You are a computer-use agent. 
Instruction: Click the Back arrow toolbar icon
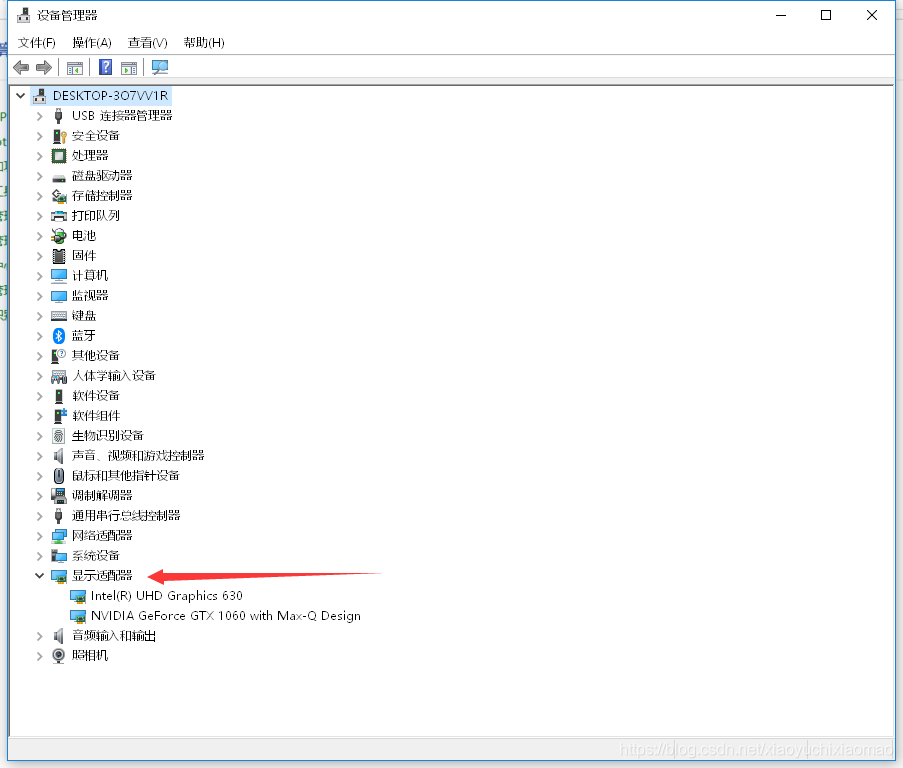click(x=21, y=67)
